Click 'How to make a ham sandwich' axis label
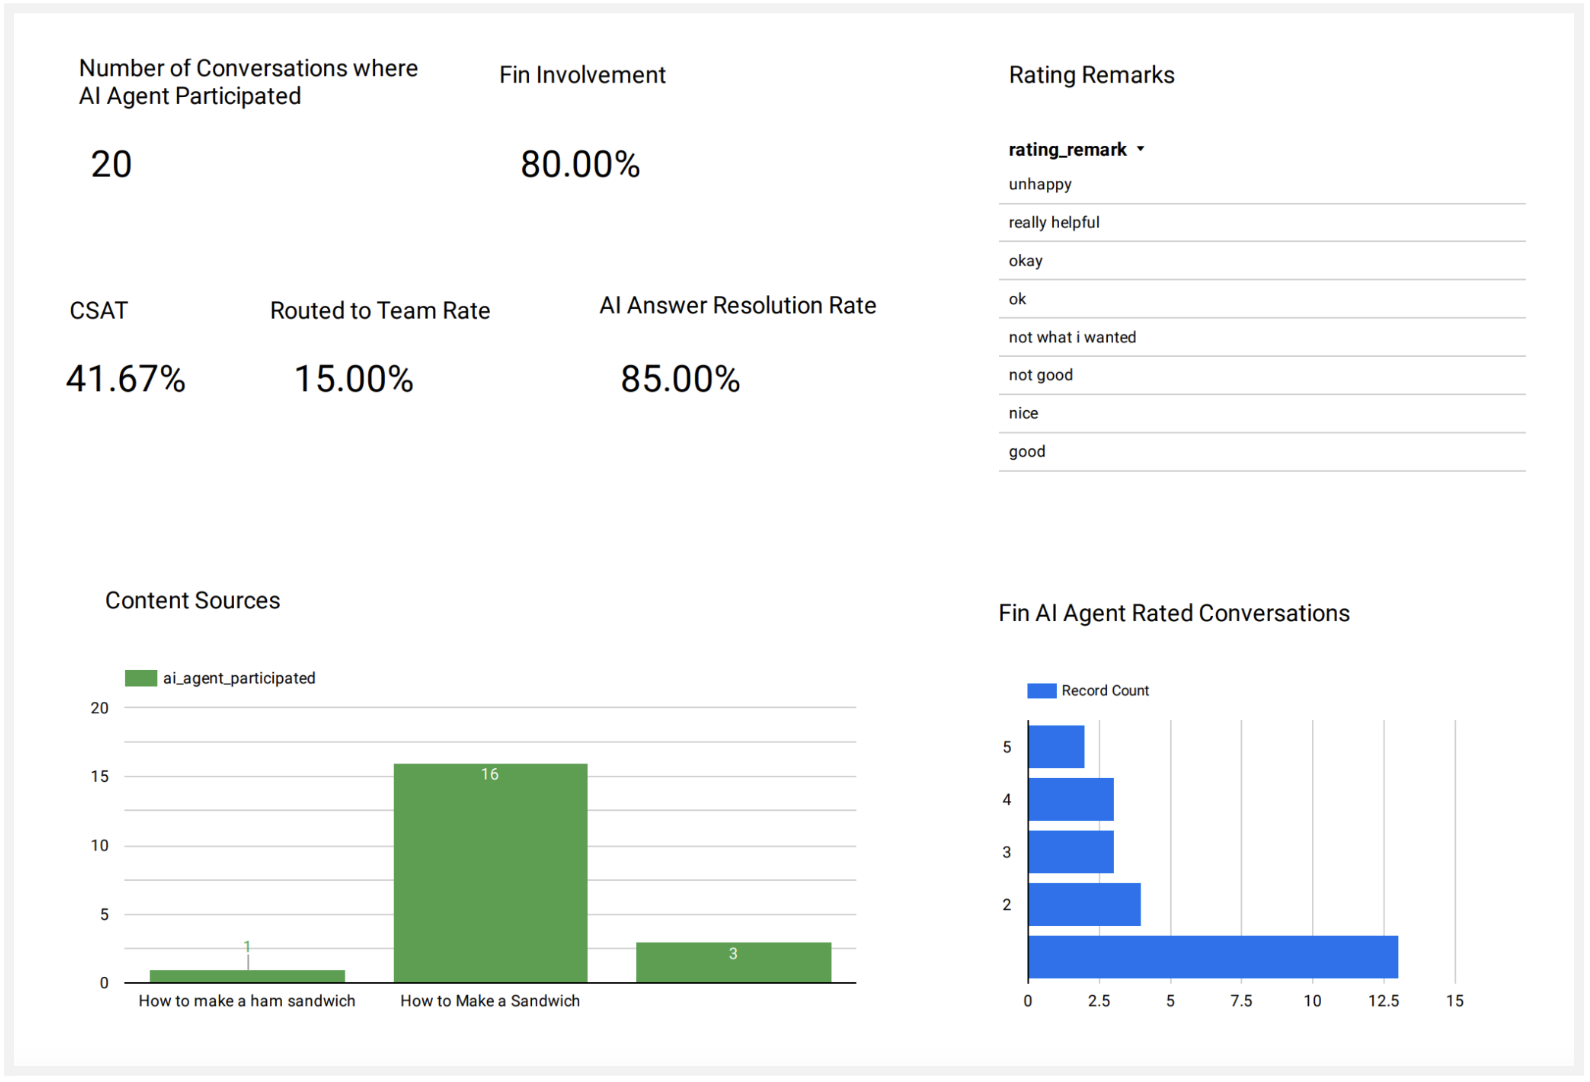The width and height of the screenshot is (1590, 1082). 247,1002
